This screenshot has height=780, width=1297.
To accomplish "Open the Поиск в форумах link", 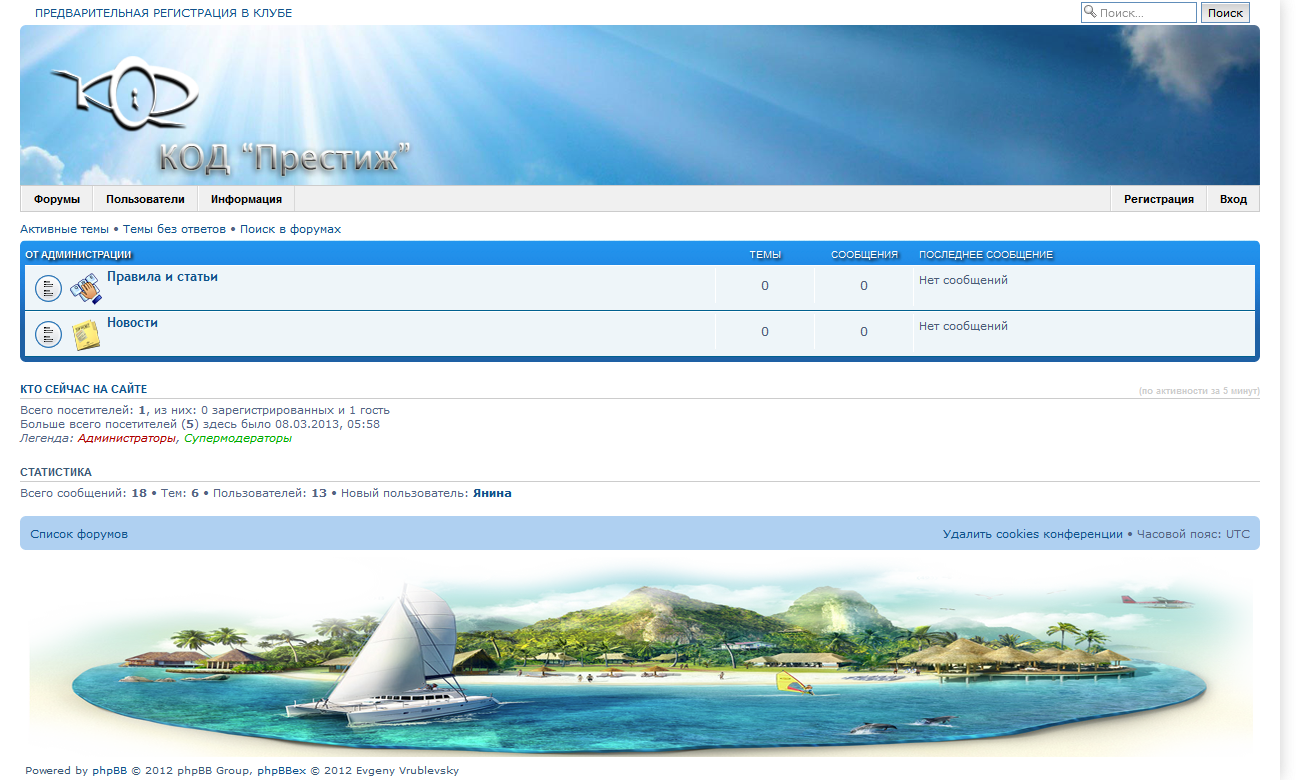I will tap(290, 229).
